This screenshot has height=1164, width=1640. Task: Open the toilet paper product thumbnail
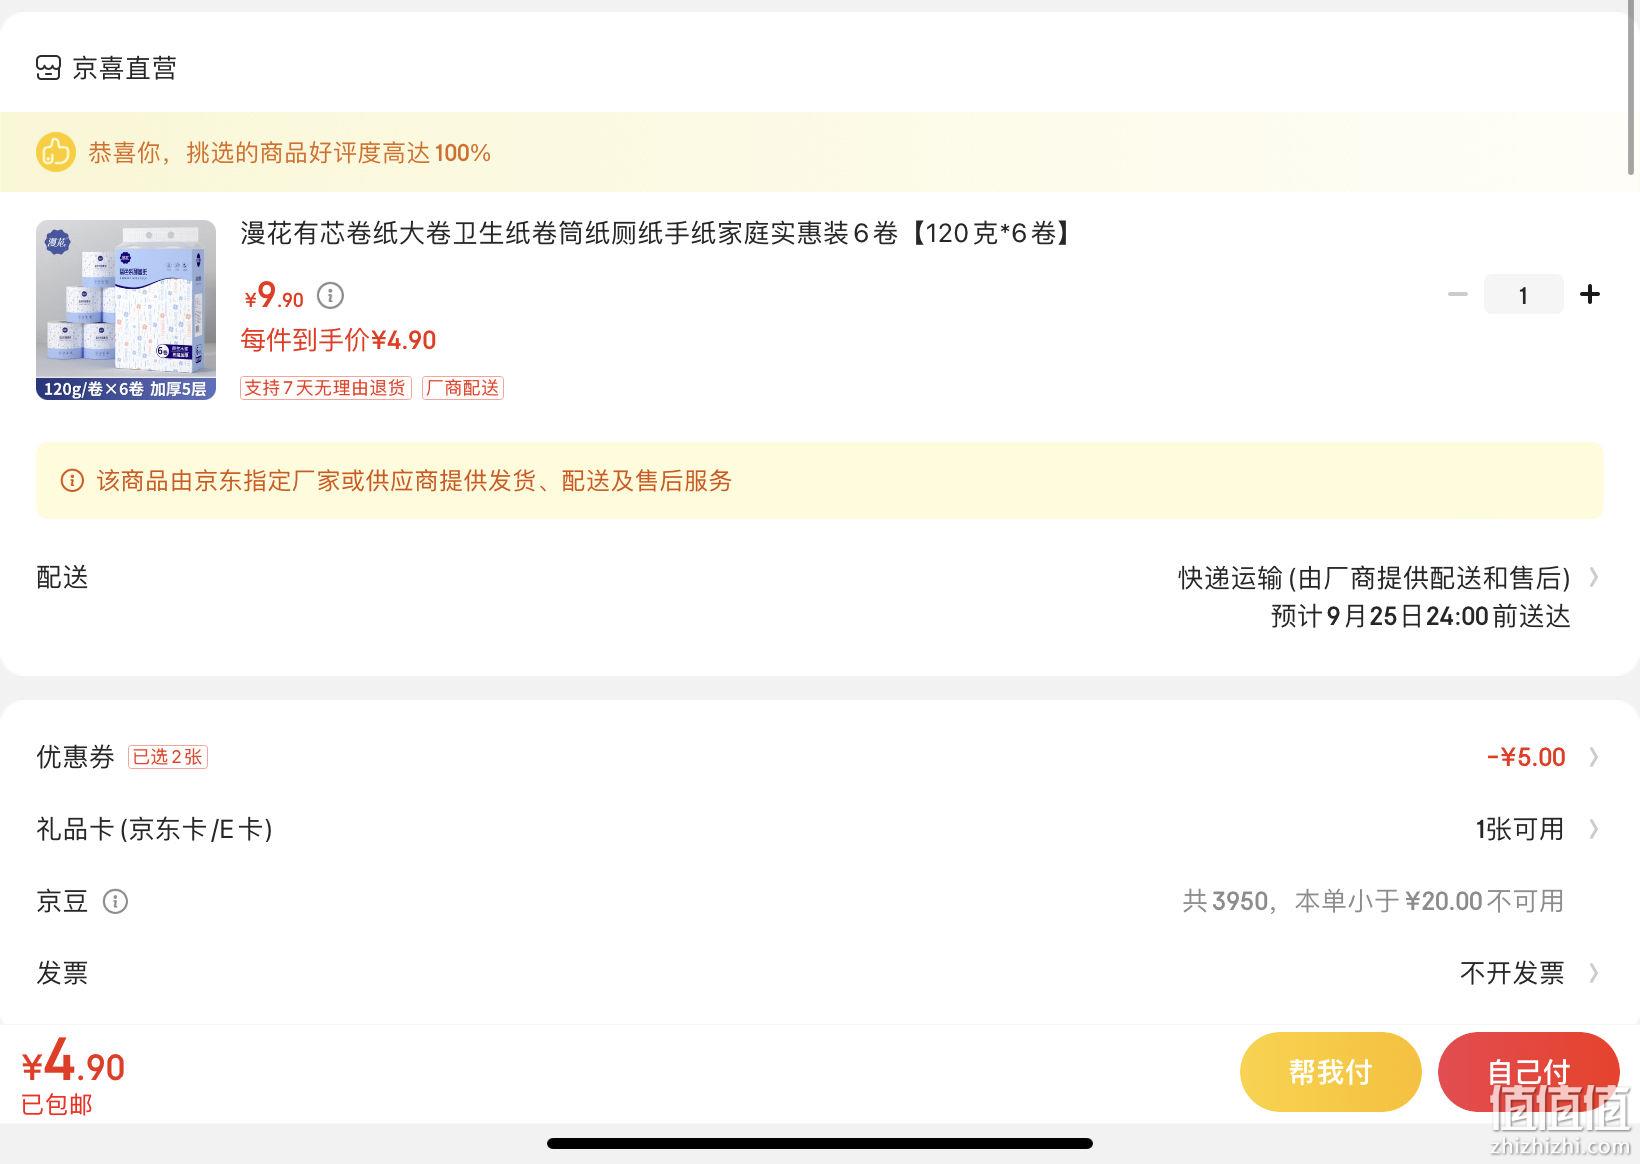coord(126,310)
